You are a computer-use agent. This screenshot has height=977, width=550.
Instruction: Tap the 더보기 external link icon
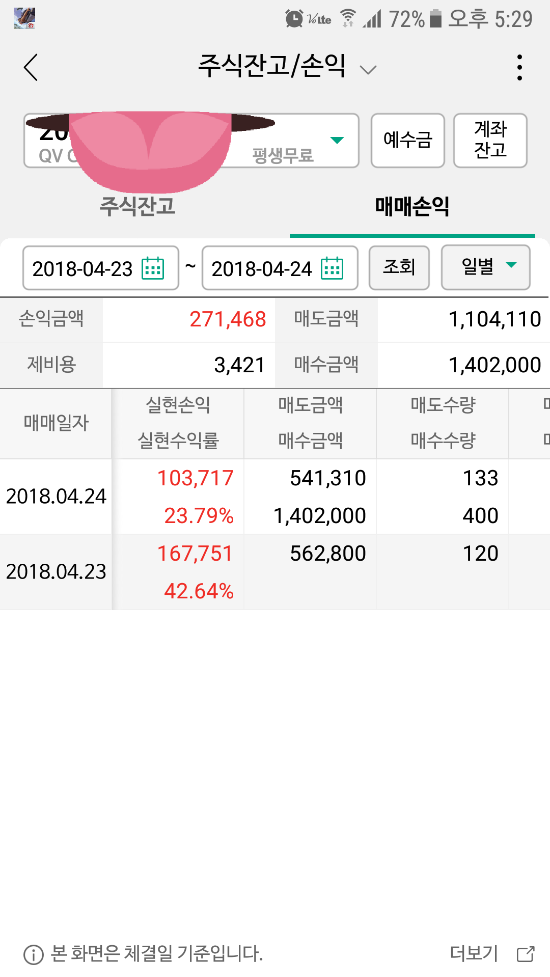[526, 953]
